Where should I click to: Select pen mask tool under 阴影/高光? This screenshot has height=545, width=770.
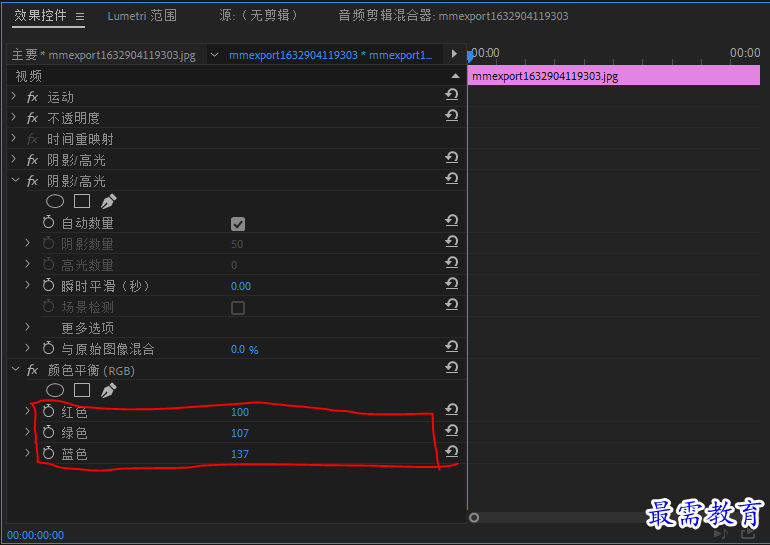pos(109,201)
